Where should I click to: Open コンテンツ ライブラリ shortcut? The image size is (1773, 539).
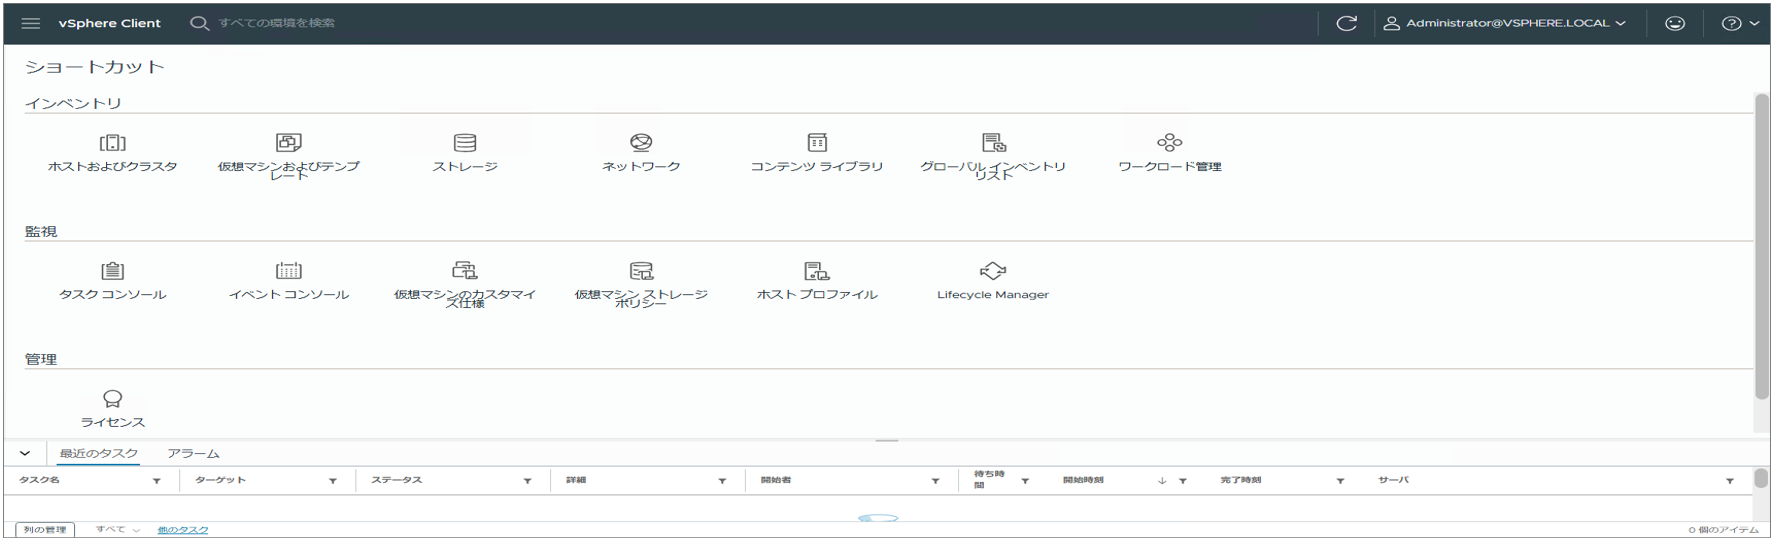click(x=817, y=154)
